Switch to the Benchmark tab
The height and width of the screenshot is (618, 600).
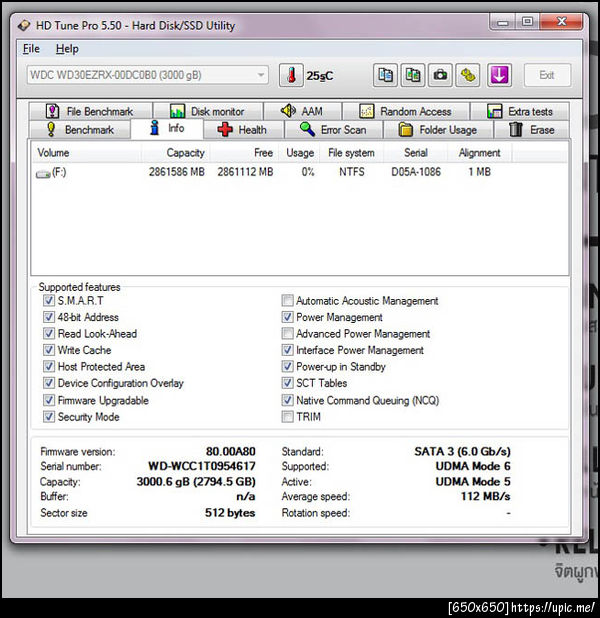(x=80, y=130)
